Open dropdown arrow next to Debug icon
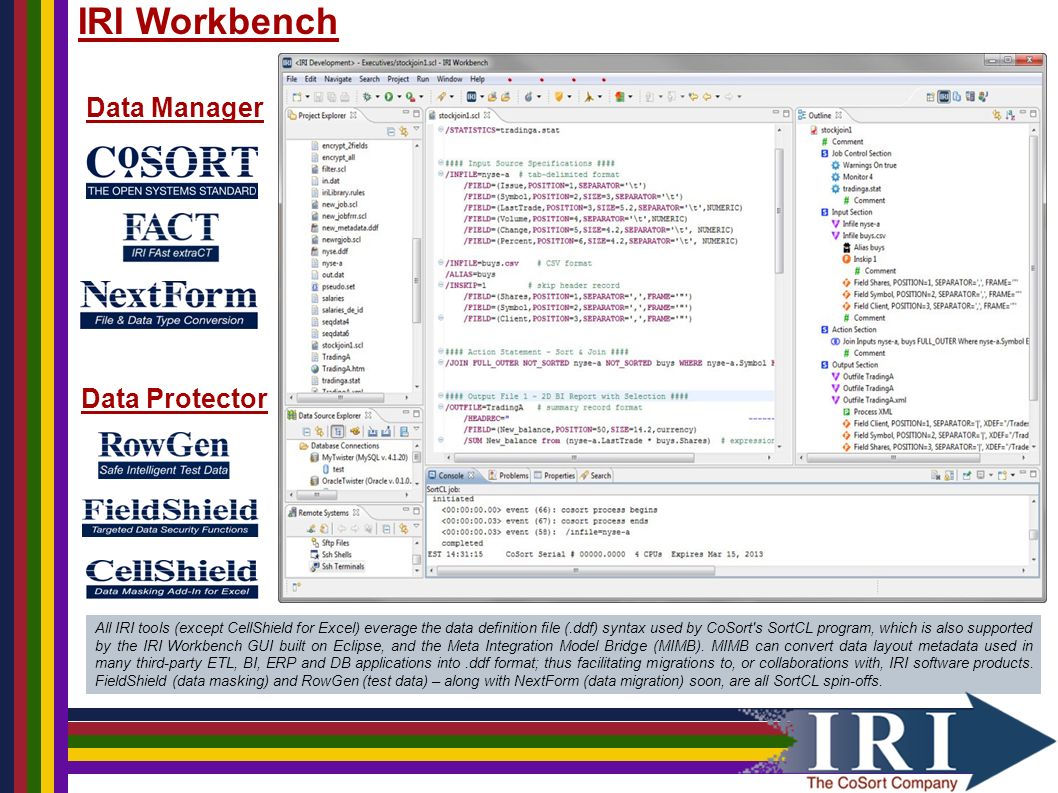This screenshot has height=793, width=1058. [x=377, y=97]
